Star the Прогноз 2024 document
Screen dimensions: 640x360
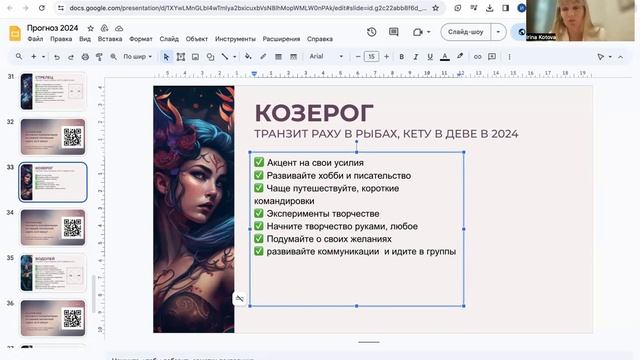91,28
